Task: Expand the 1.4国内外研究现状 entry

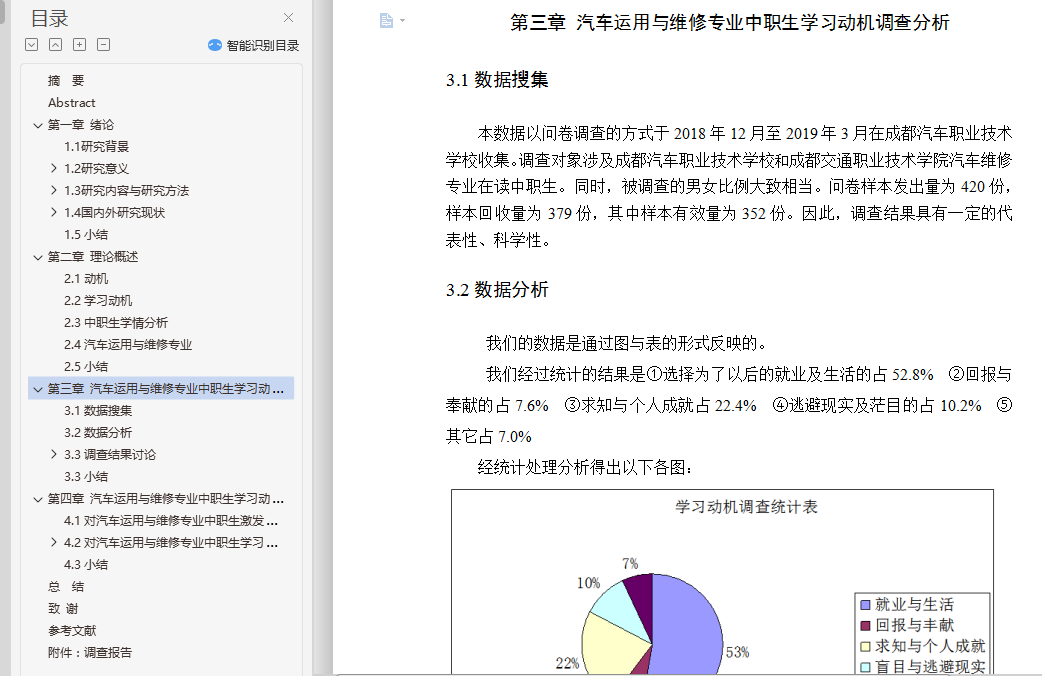Action: [x=54, y=213]
